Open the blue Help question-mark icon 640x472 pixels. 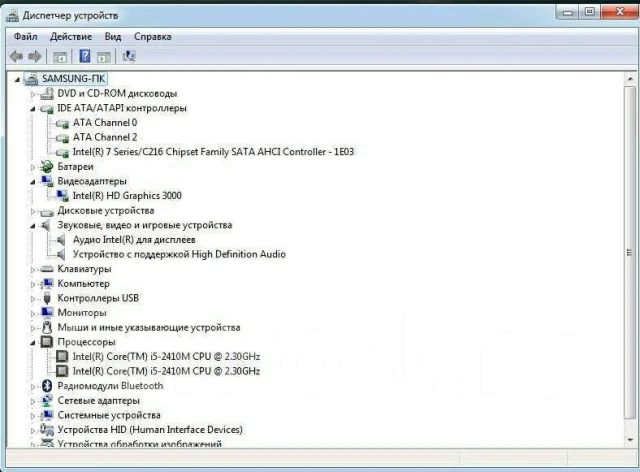click(84, 56)
